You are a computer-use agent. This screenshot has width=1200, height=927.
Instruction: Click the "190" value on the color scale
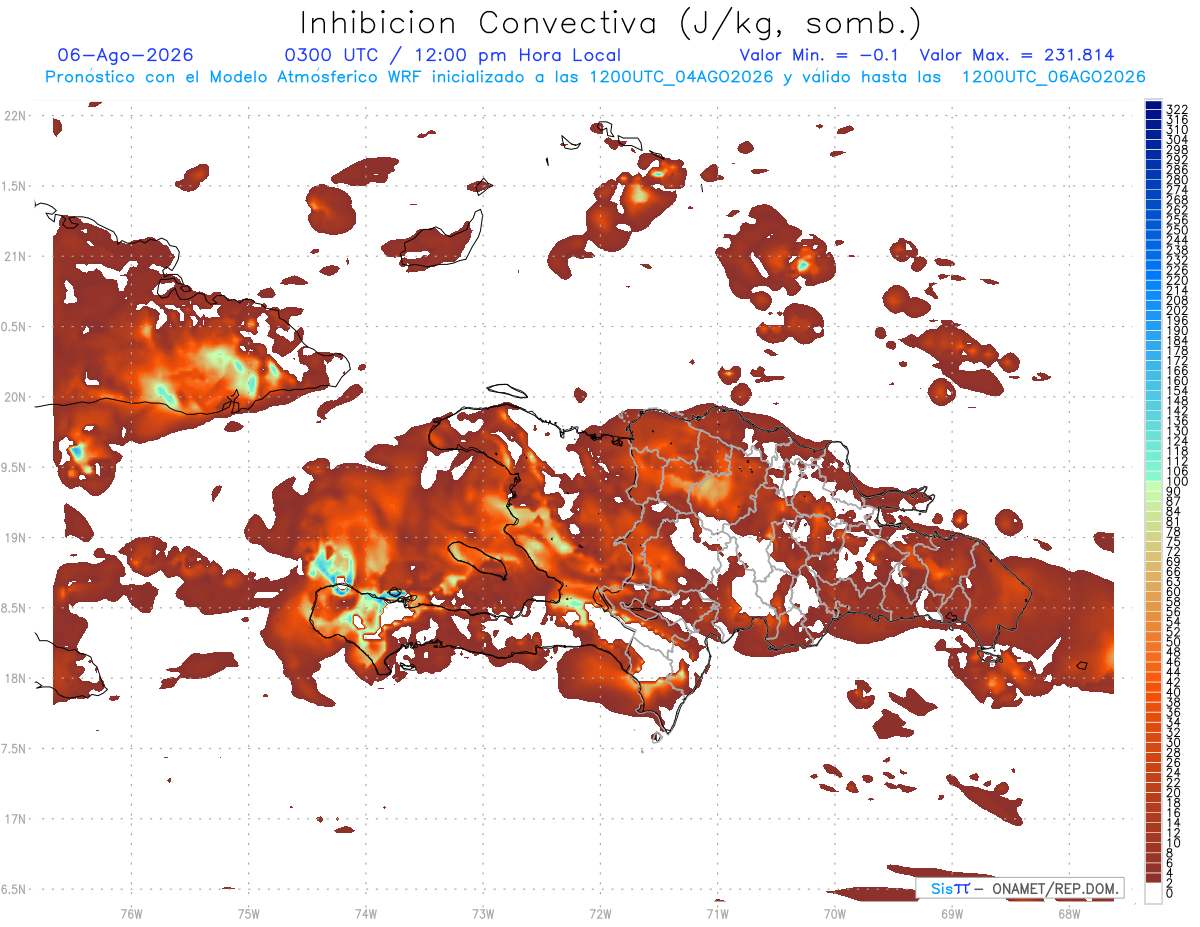pos(1176,331)
